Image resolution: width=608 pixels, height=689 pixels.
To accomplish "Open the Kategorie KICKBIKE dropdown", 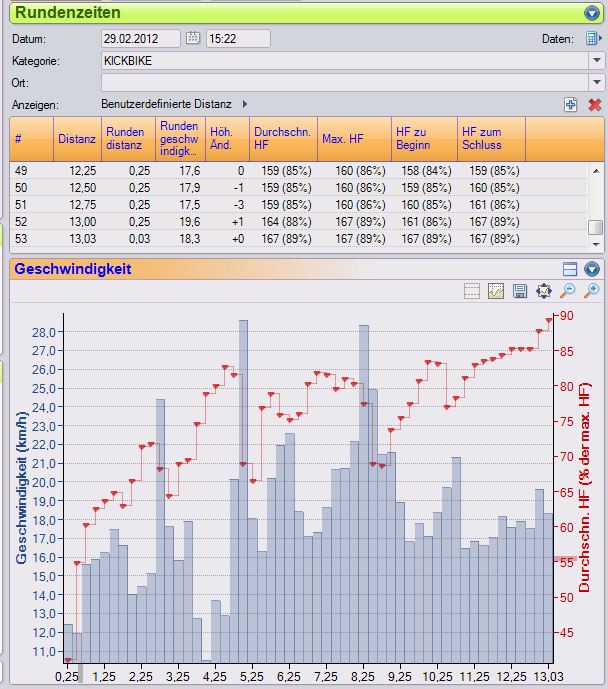I will tap(596, 60).
